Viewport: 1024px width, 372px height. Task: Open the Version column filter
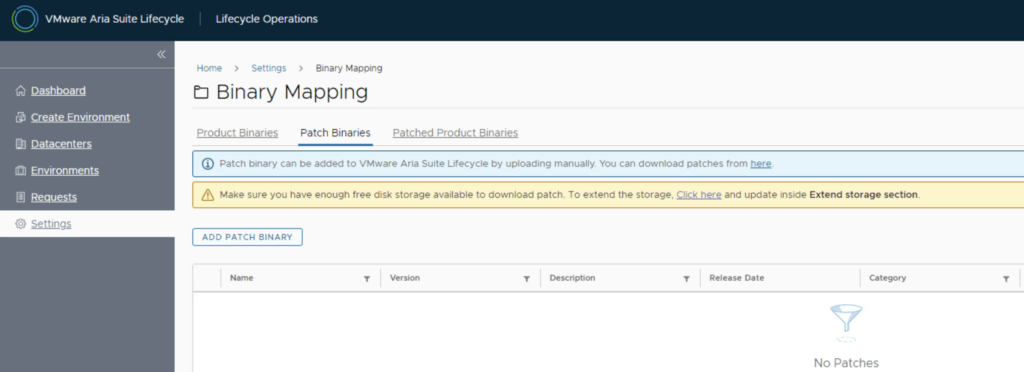pyautogui.click(x=526, y=279)
